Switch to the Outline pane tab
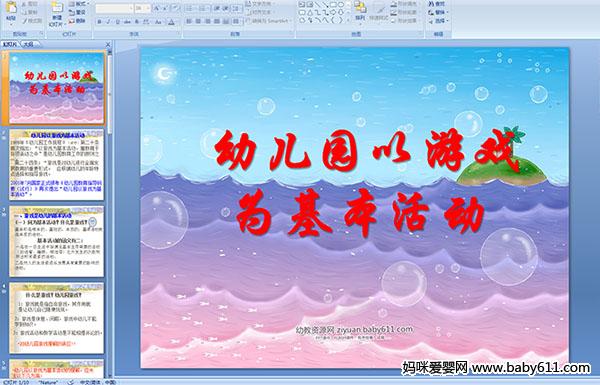600x385 pixels. pos(28,44)
